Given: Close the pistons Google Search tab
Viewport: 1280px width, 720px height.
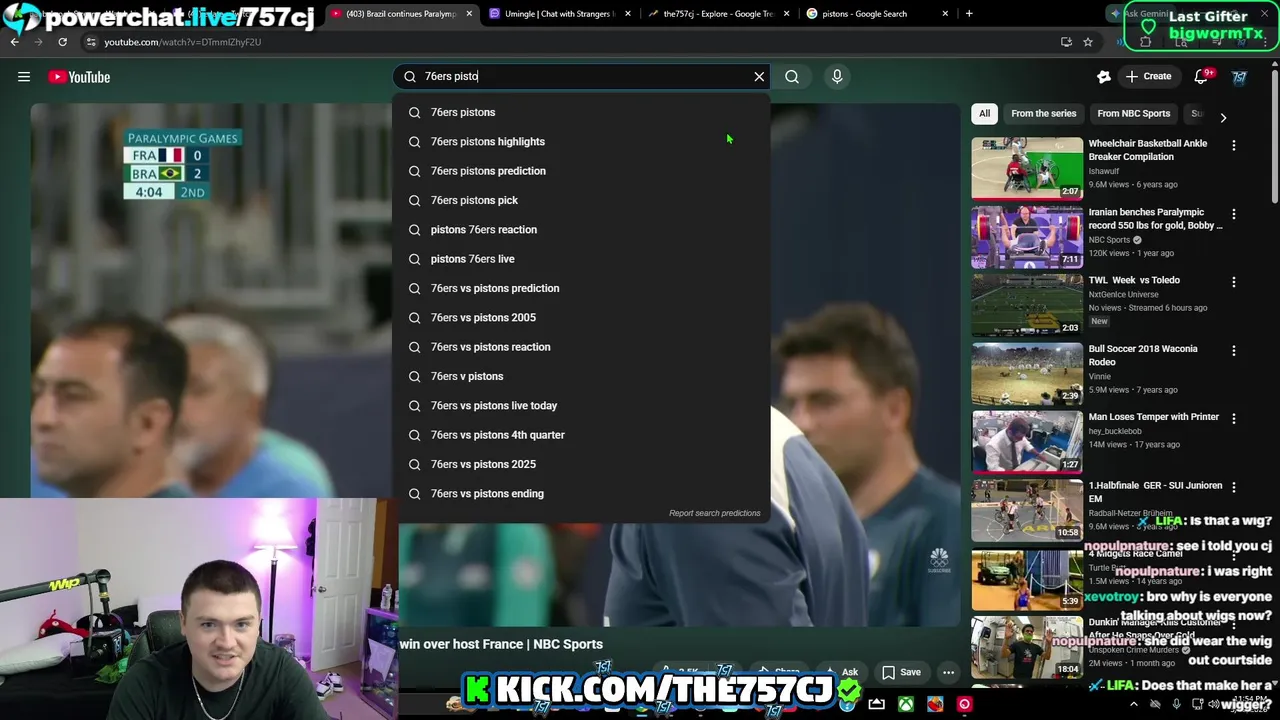Looking at the screenshot, I should pyautogui.click(x=945, y=14).
